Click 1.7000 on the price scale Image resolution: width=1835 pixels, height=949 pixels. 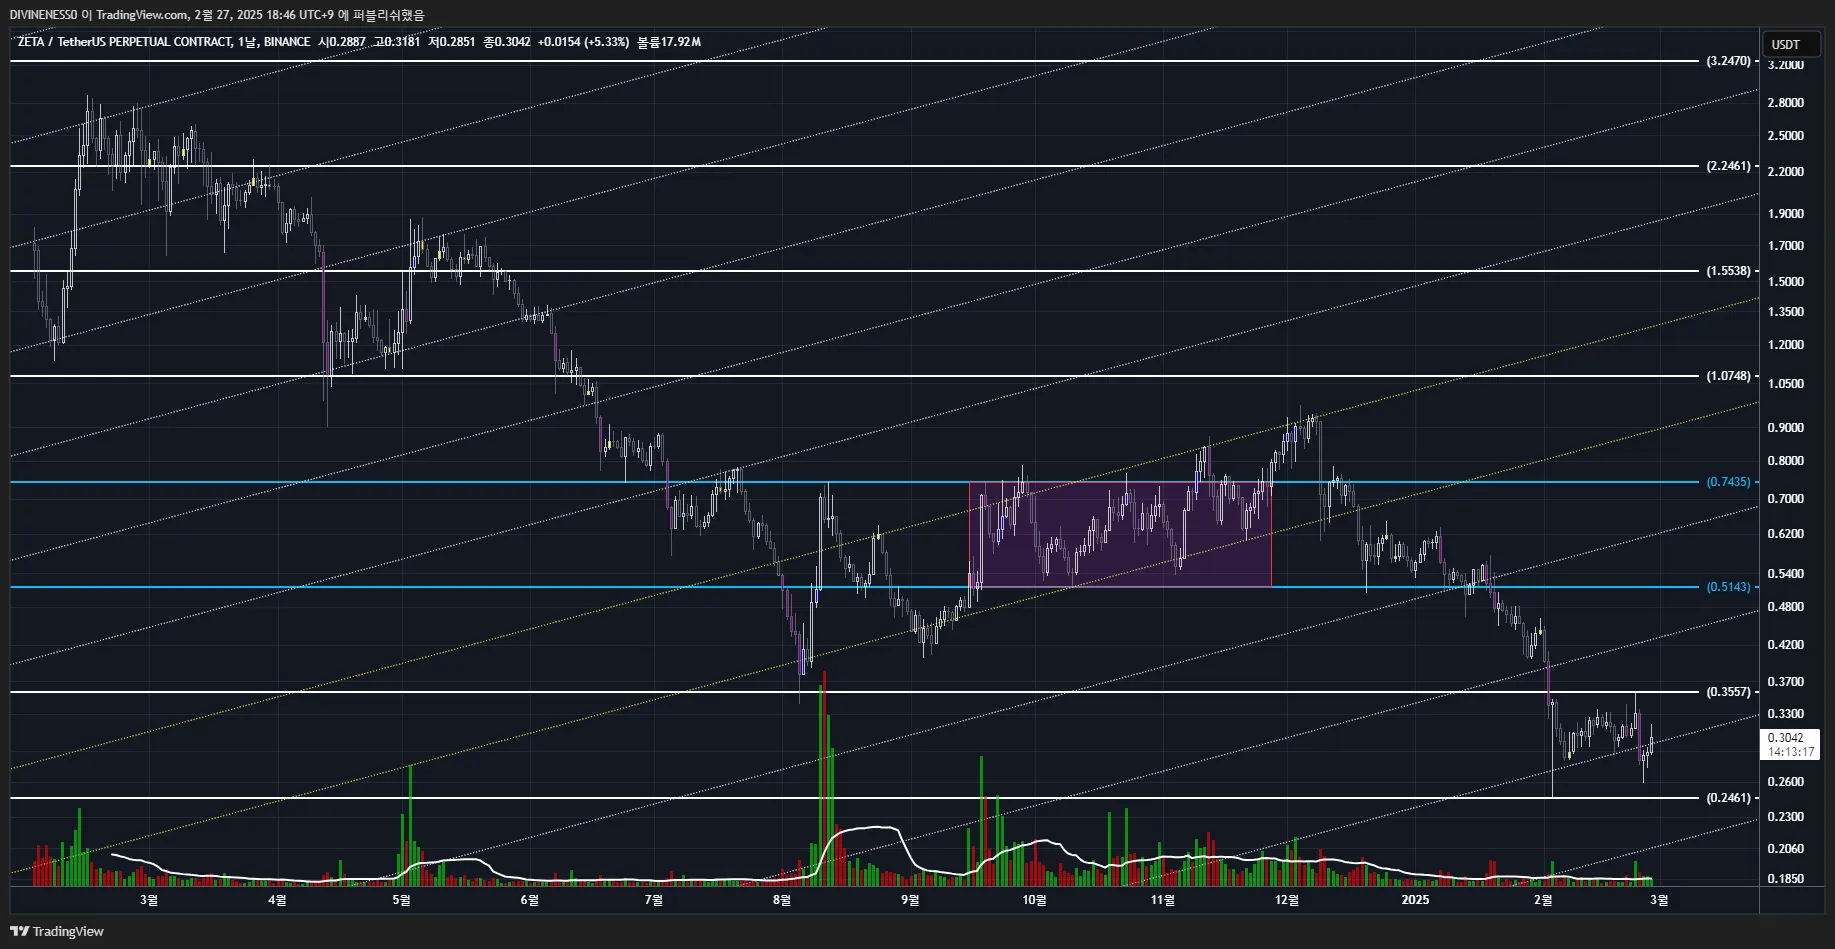[1786, 246]
